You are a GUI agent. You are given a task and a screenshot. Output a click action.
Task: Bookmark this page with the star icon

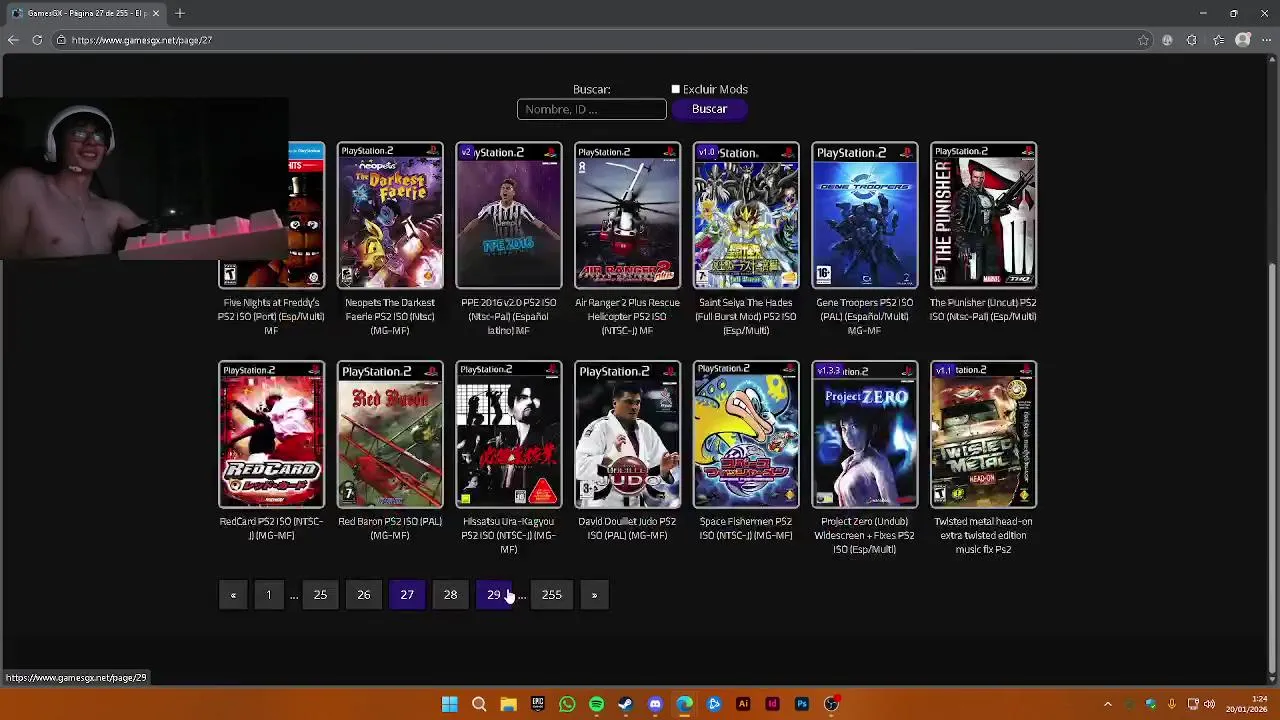(x=1143, y=40)
